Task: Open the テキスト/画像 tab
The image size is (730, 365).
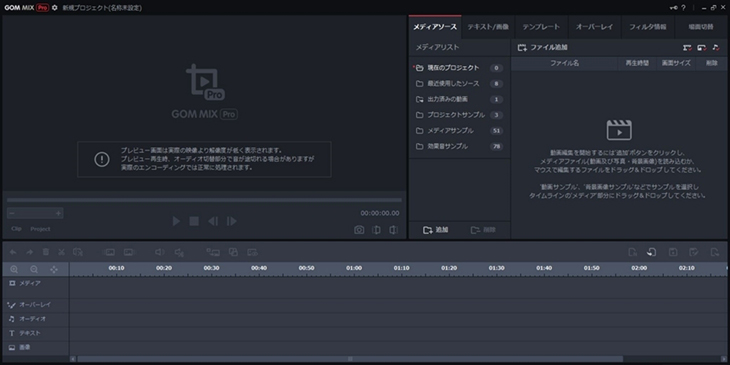Action: [x=488, y=27]
